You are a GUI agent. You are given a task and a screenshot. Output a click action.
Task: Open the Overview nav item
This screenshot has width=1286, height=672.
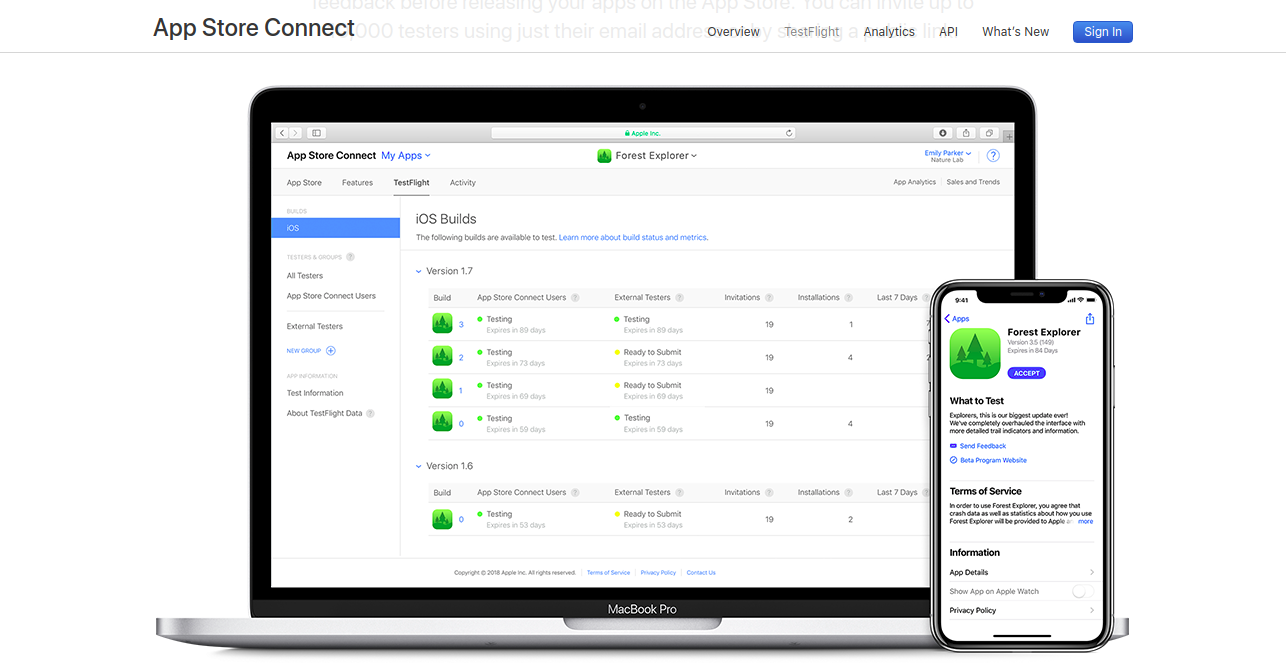coord(734,32)
